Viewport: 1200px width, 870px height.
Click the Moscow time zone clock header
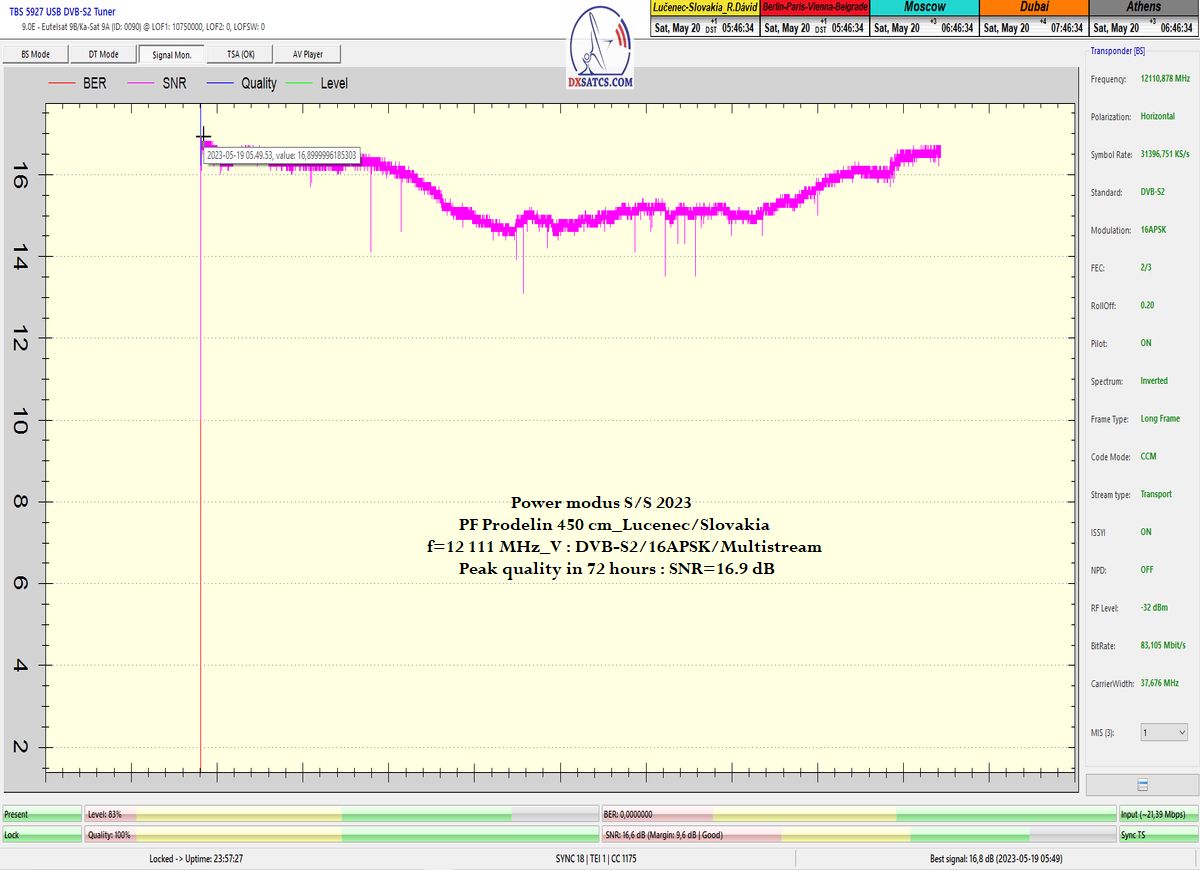point(924,7)
